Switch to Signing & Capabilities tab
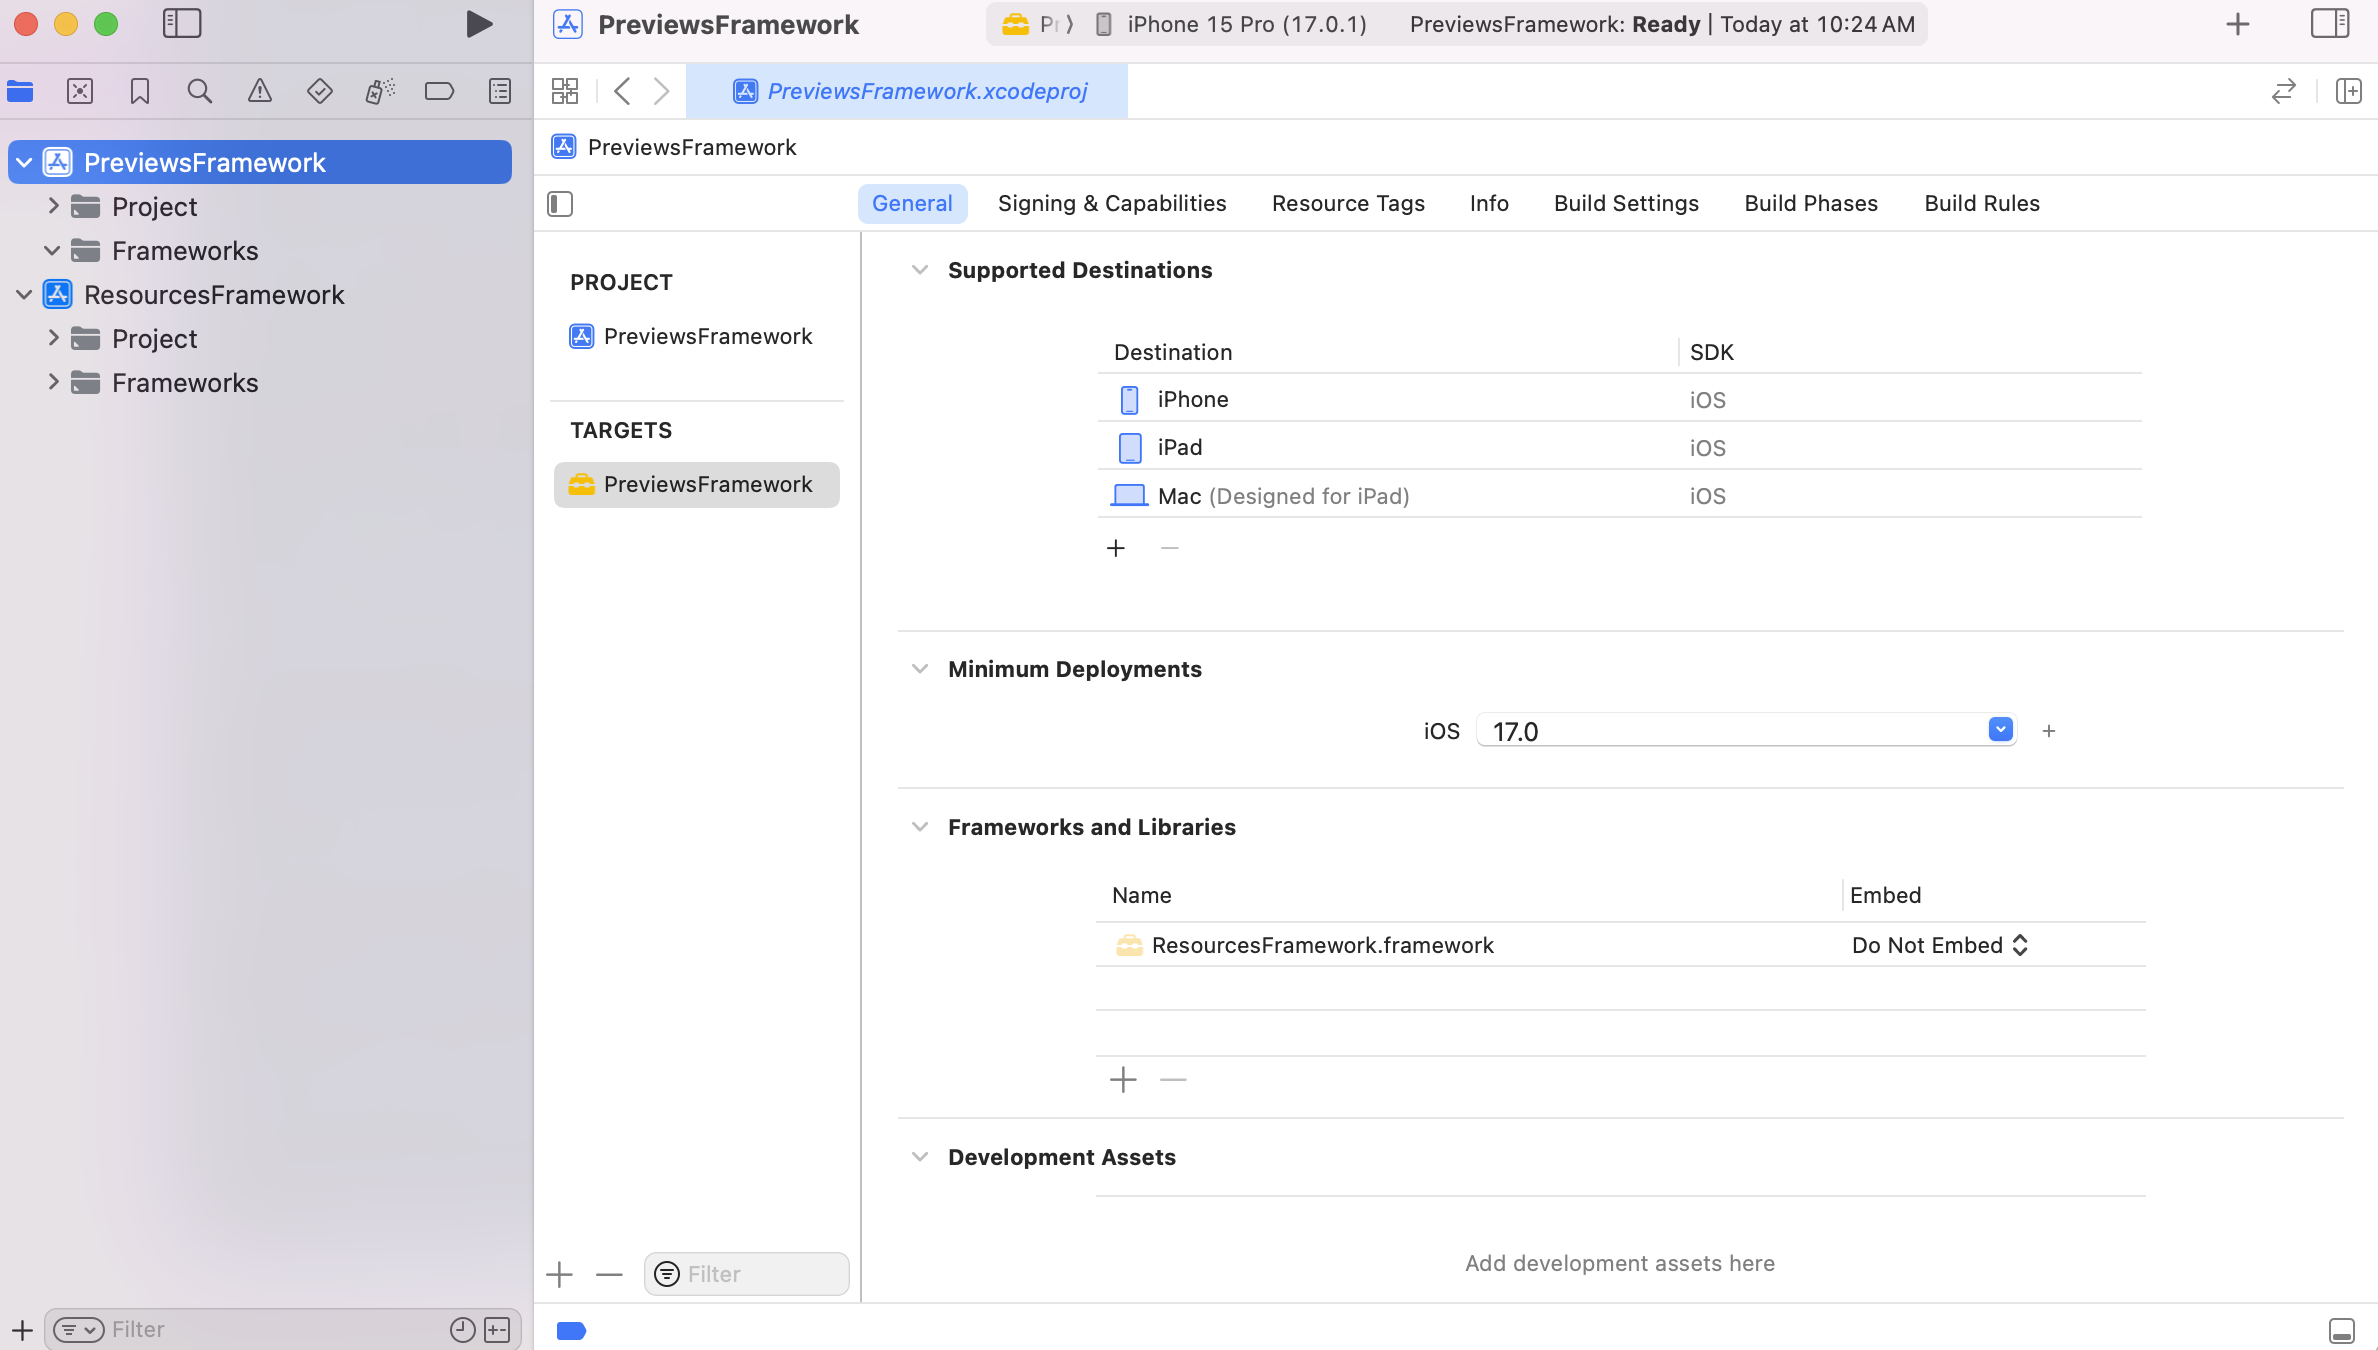 coord(1112,203)
